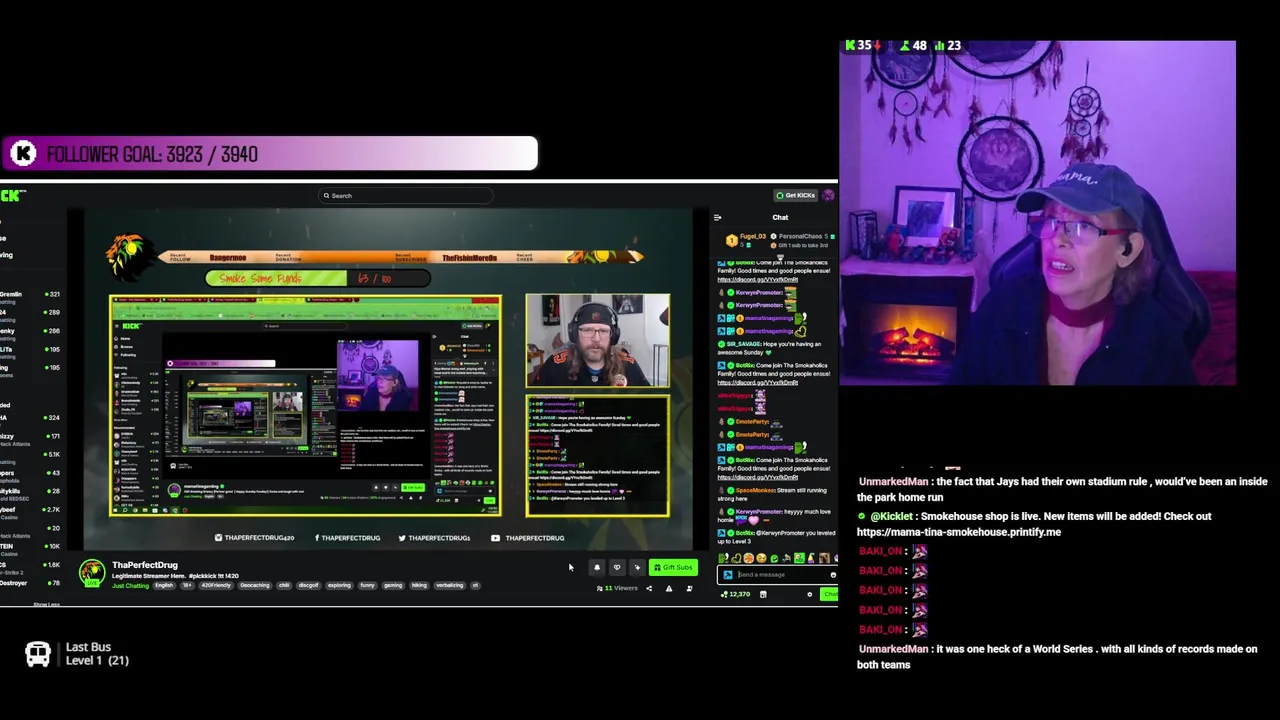This screenshot has height=720, width=1280.
Task: Select the Geocaching tag
Action: coord(254,586)
